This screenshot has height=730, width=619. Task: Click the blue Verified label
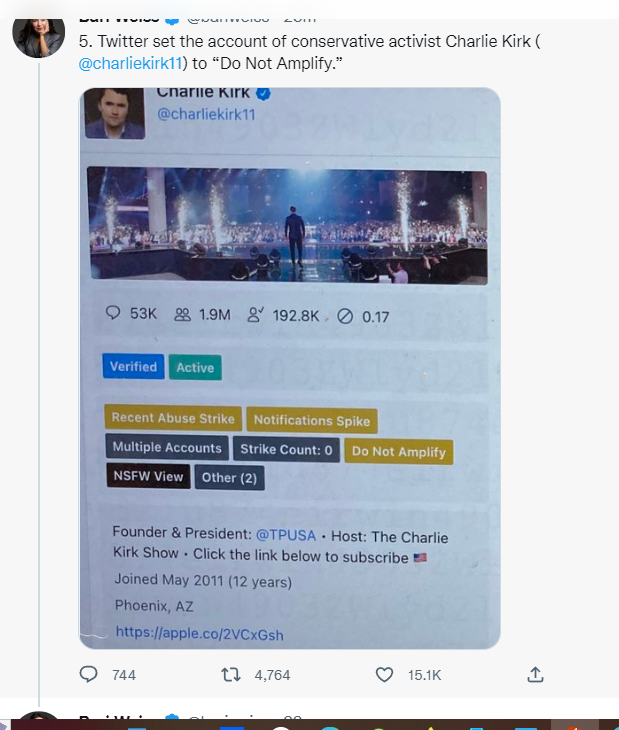133,367
